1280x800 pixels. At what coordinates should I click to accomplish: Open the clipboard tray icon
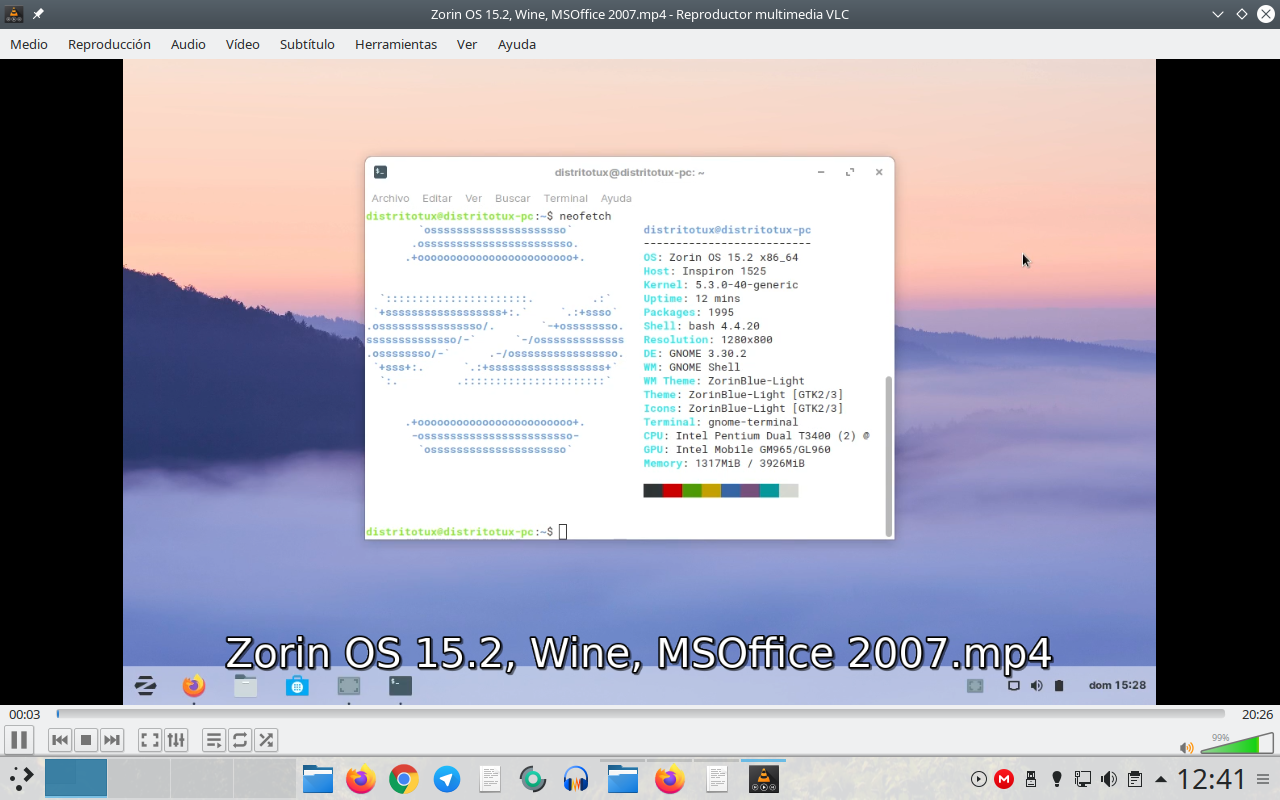pos(1135,779)
